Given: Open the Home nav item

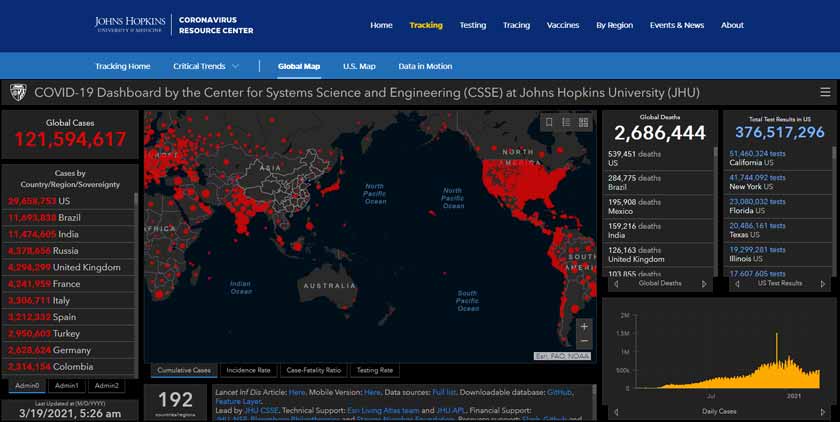Looking at the screenshot, I should [x=381, y=25].
